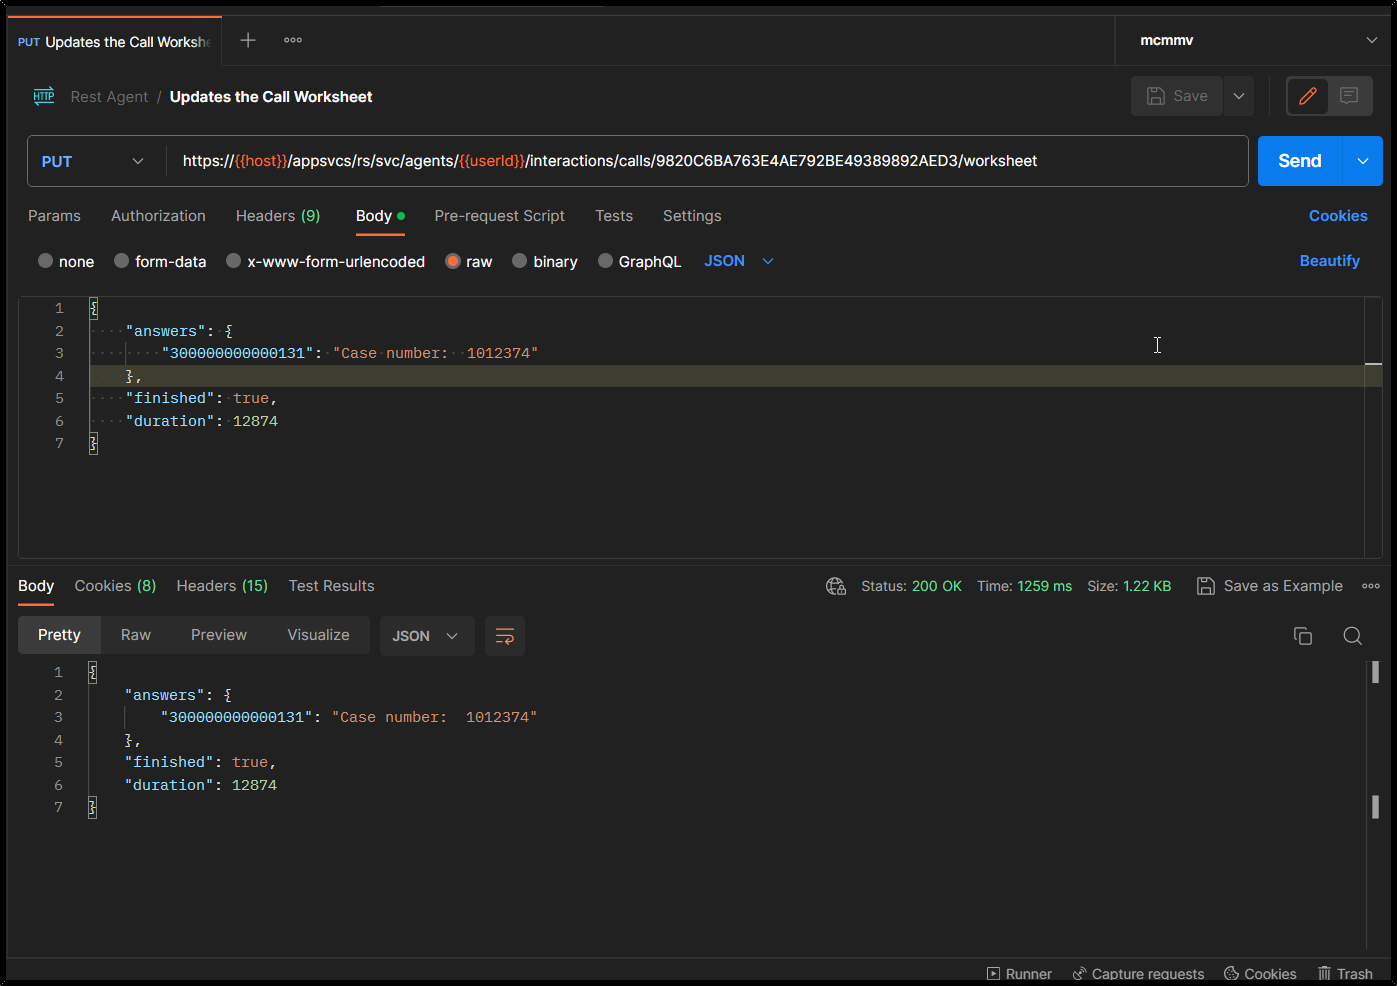Select the binary body type
Screen dimensions: 1397x986
[x=545, y=261]
